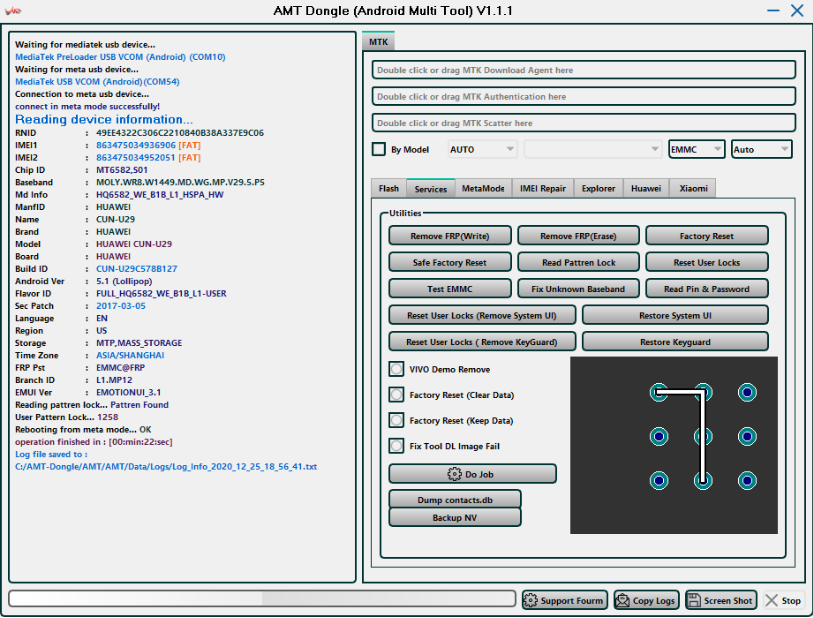The image size is (813, 618).
Task: Click the Build ID CUN-U29C578B127
Action: tap(136, 269)
